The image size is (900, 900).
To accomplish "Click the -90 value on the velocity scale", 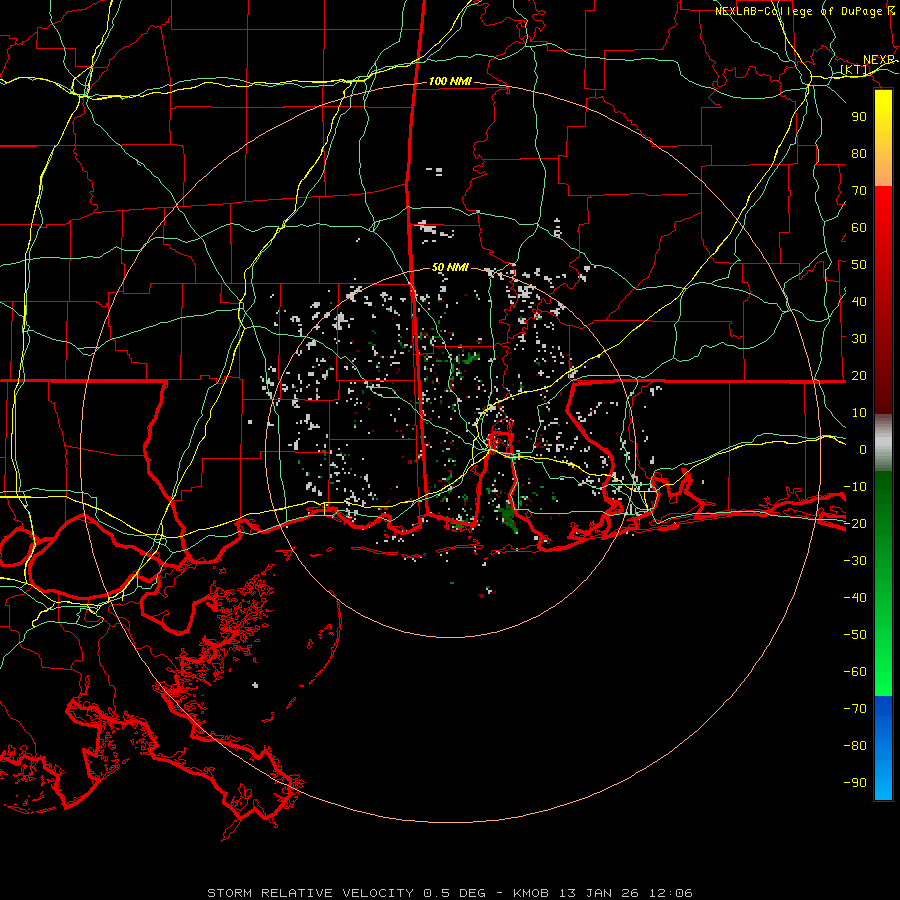I will coord(855,783).
